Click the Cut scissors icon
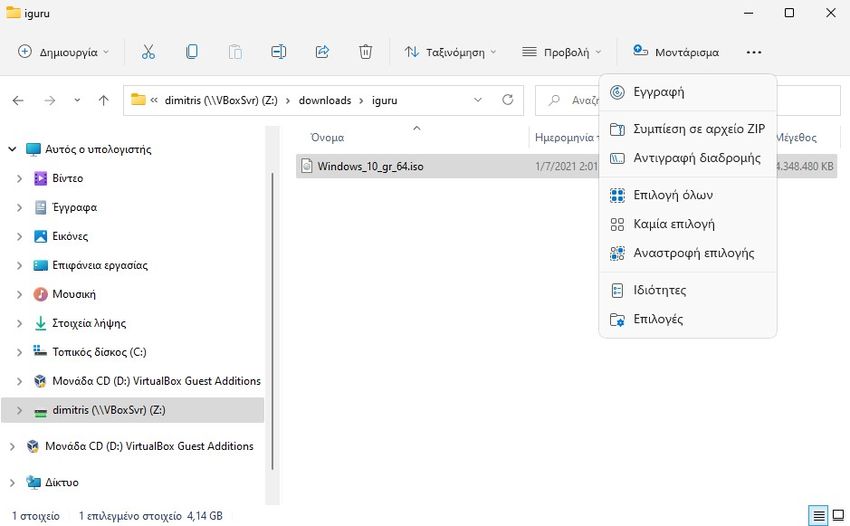The image size is (850, 526). (148, 52)
